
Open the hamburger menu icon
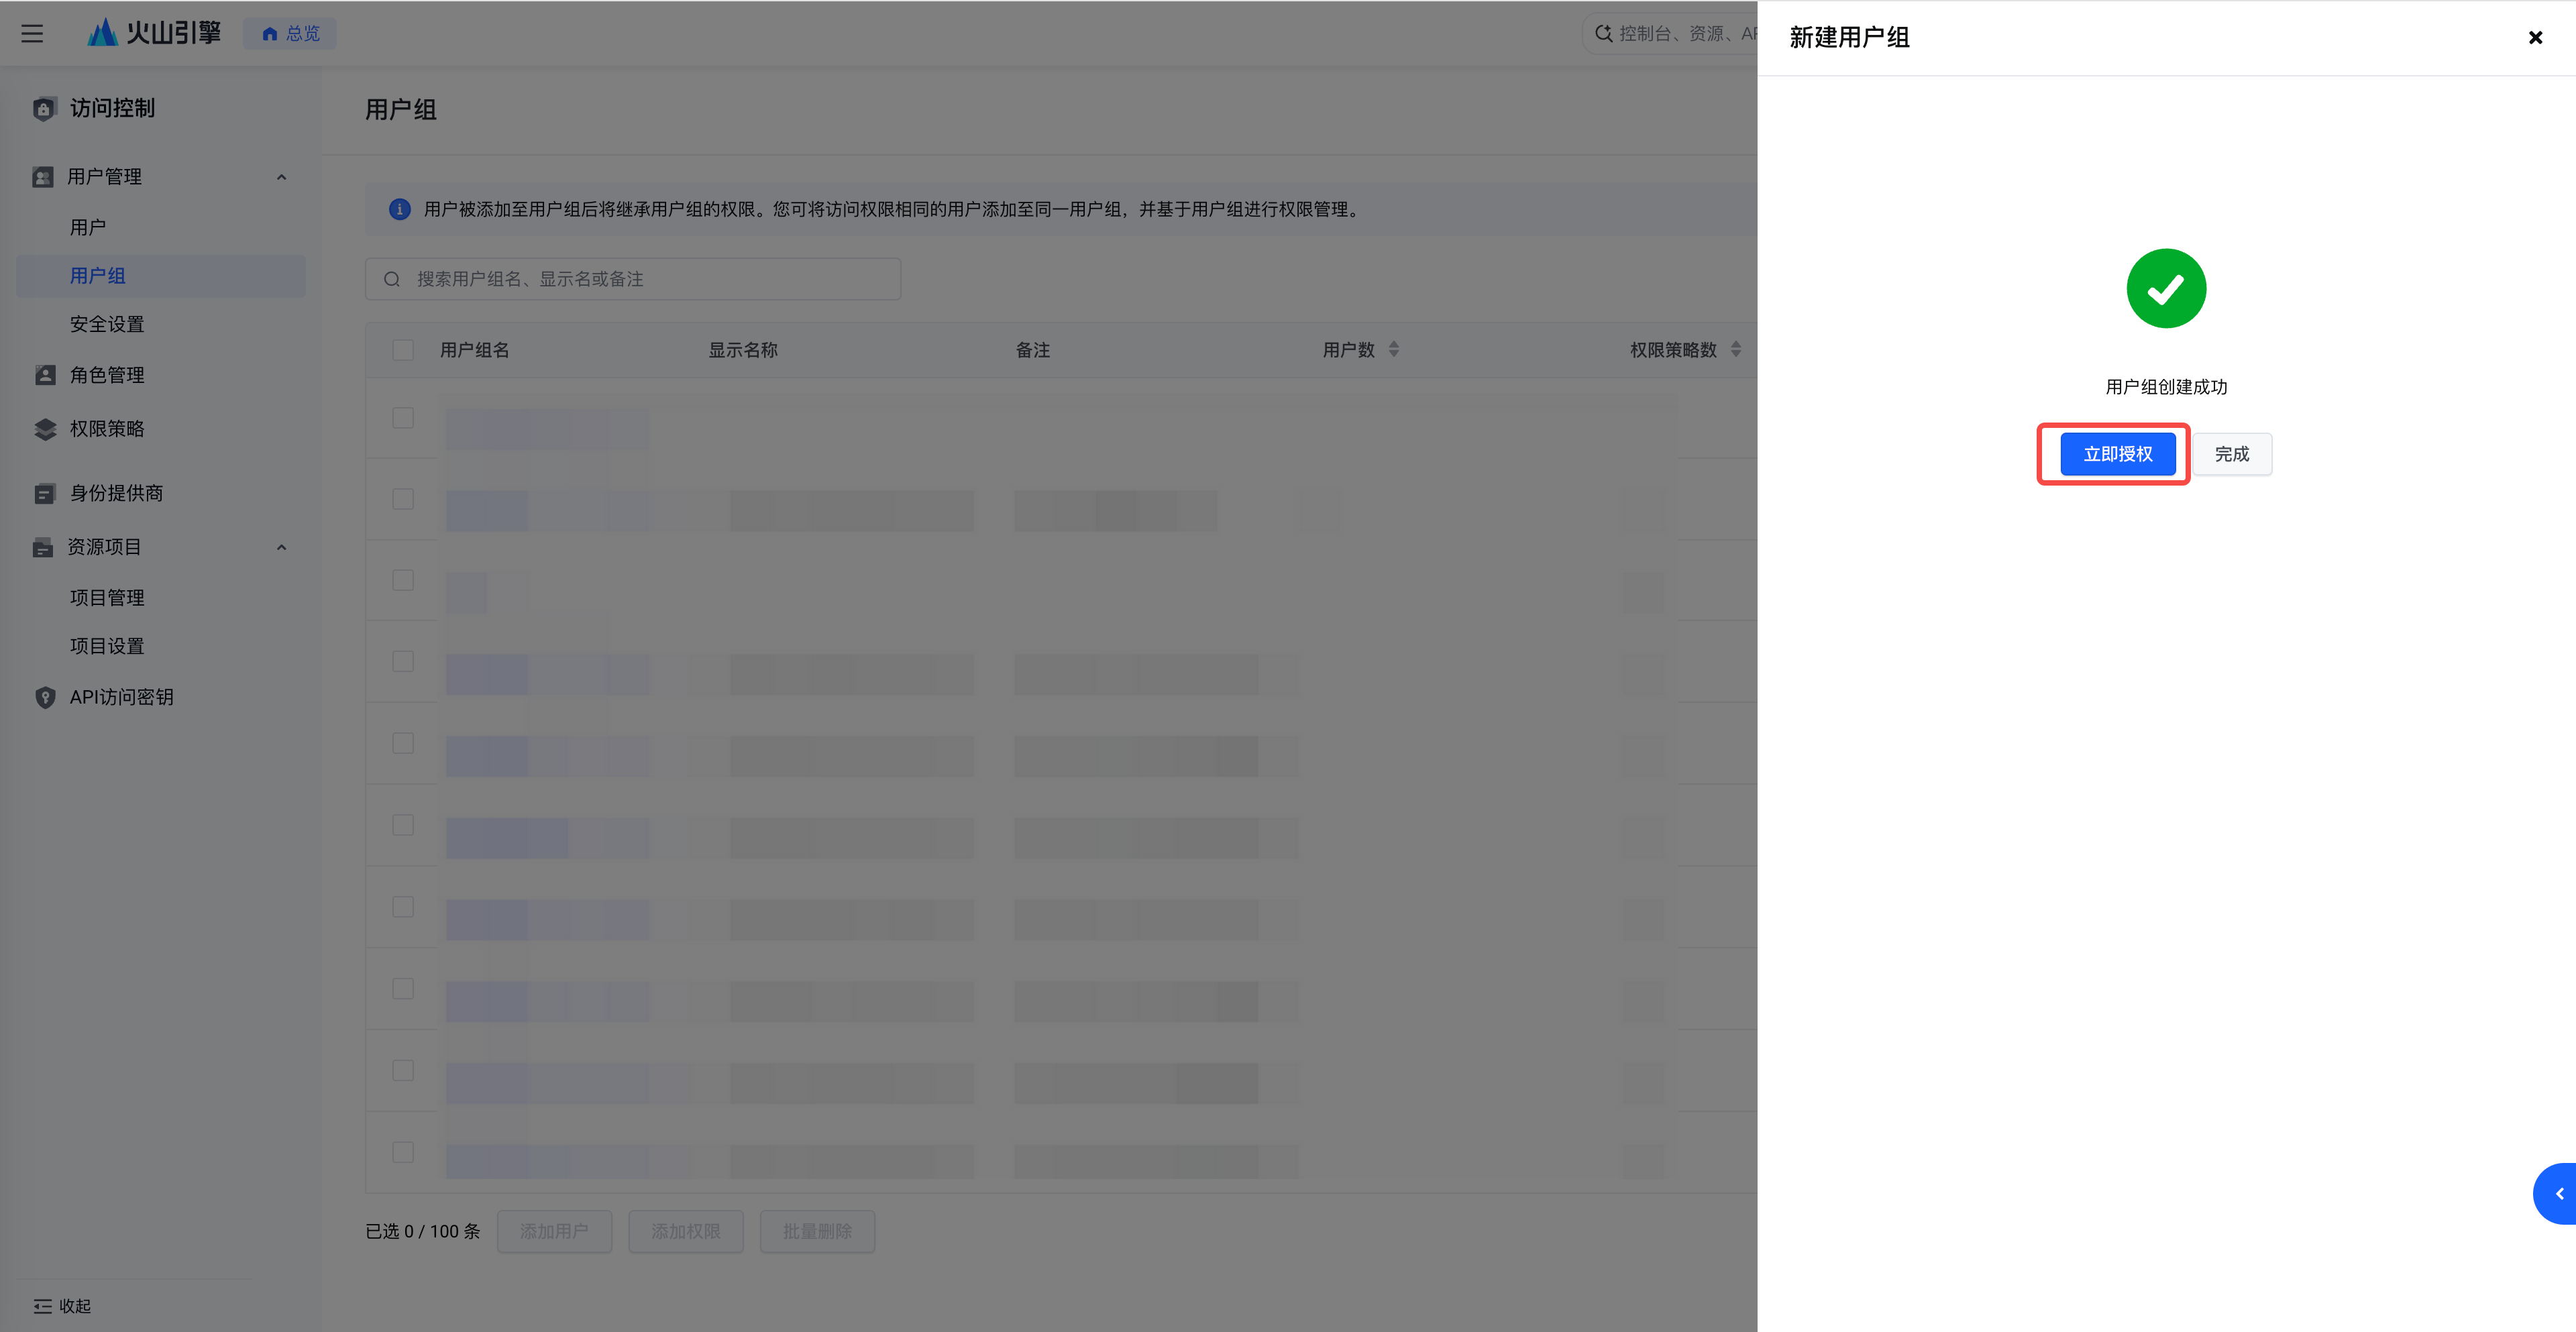tap(32, 33)
